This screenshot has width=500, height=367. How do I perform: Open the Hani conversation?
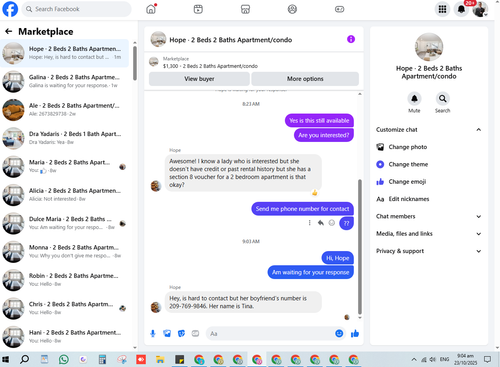point(64,336)
